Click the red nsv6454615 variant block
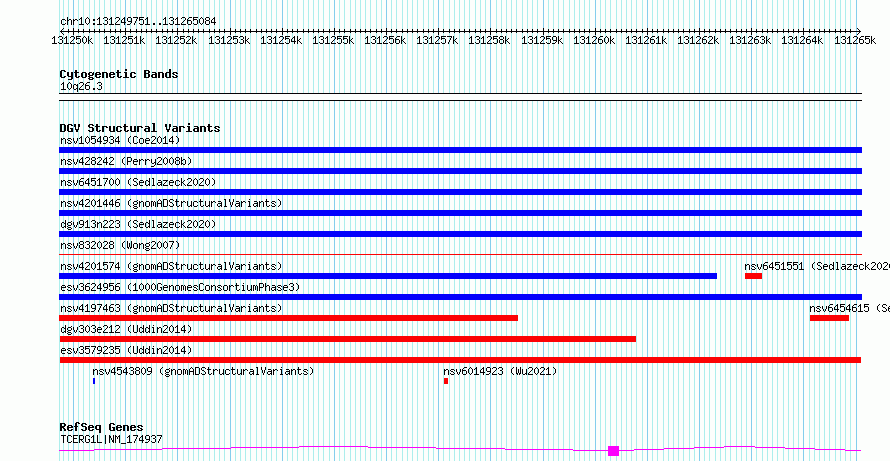The height and width of the screenshot is (461, 890). click(x=829, y=318)
